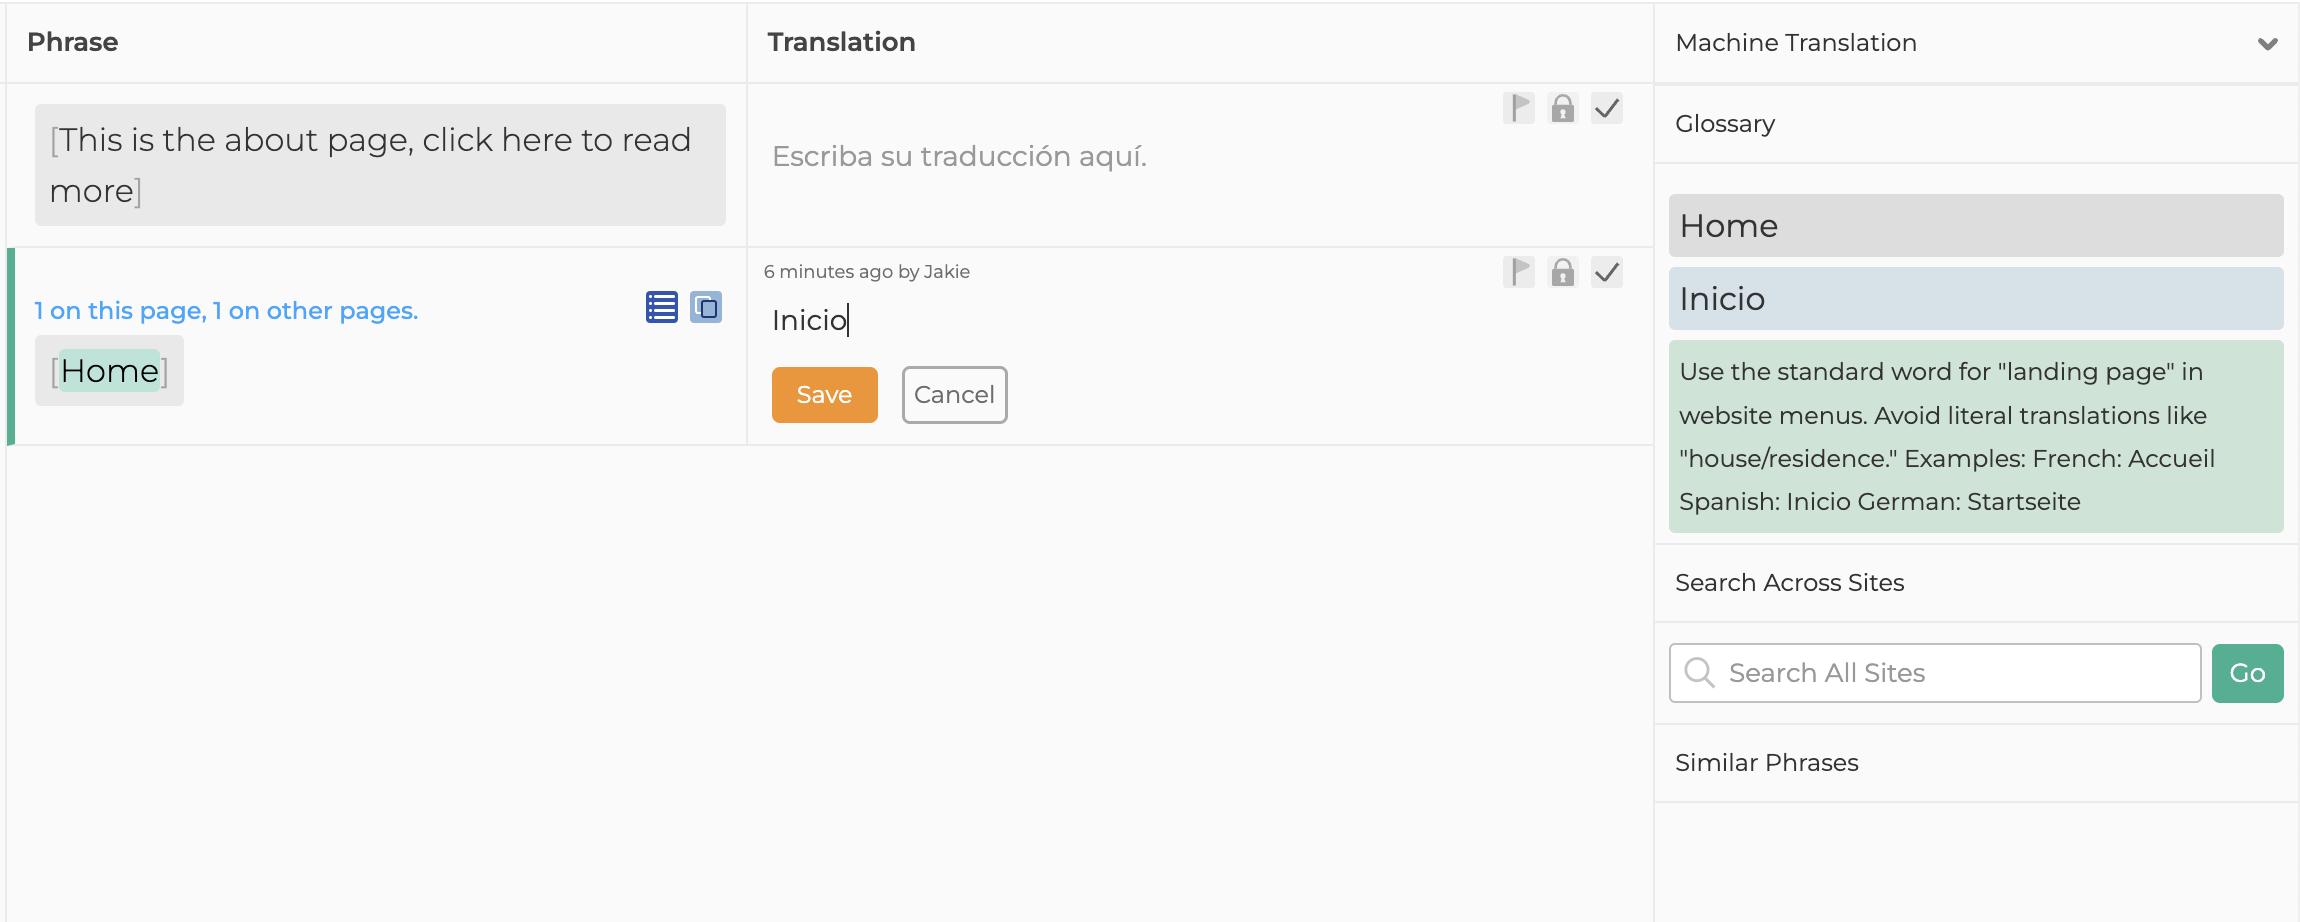Viewport: 2300px width, 922px height.
Task: Flag the Home phrase translation
Action: (1518, 271)
